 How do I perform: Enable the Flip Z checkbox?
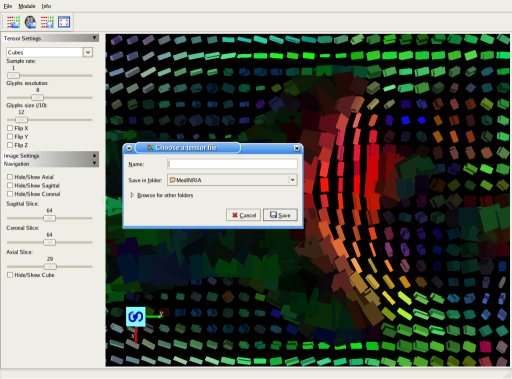(x=10, y=145)
